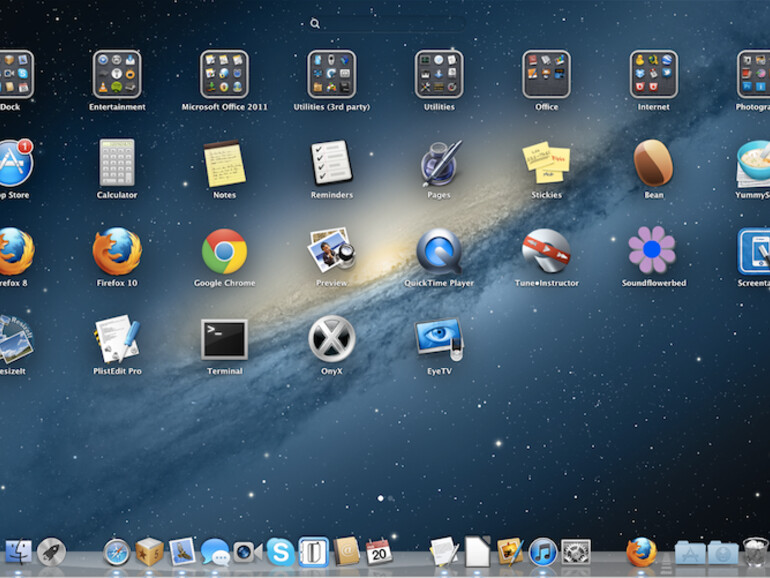
Task: Open the Terminal app
Action: click(x=224, y=340)
